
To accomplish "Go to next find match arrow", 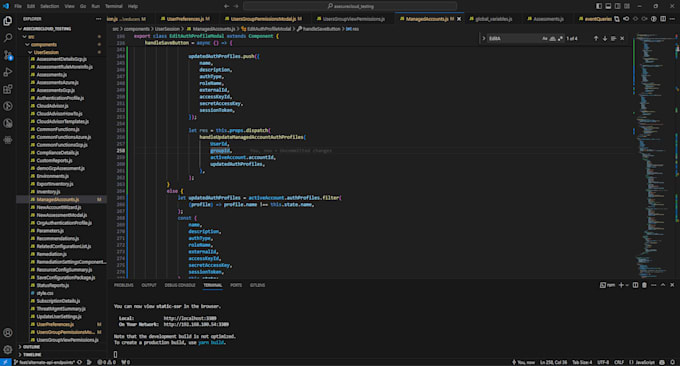I will click(x=605, y=39).
